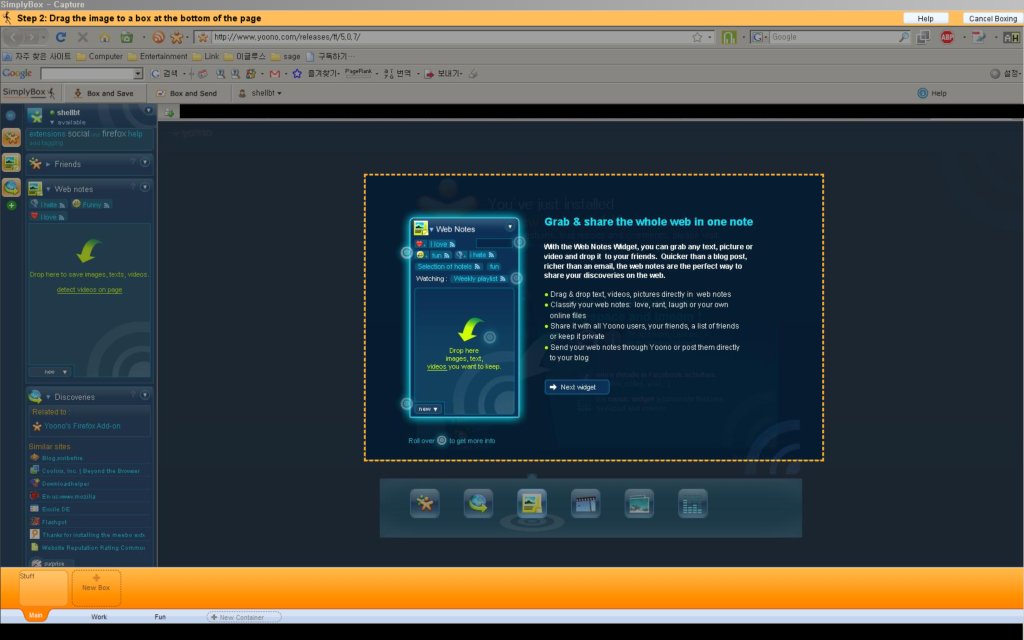1024x640 pixels.
Task: Open Yoono's Firefox Add-on link
Action: [x=82, y=426]
